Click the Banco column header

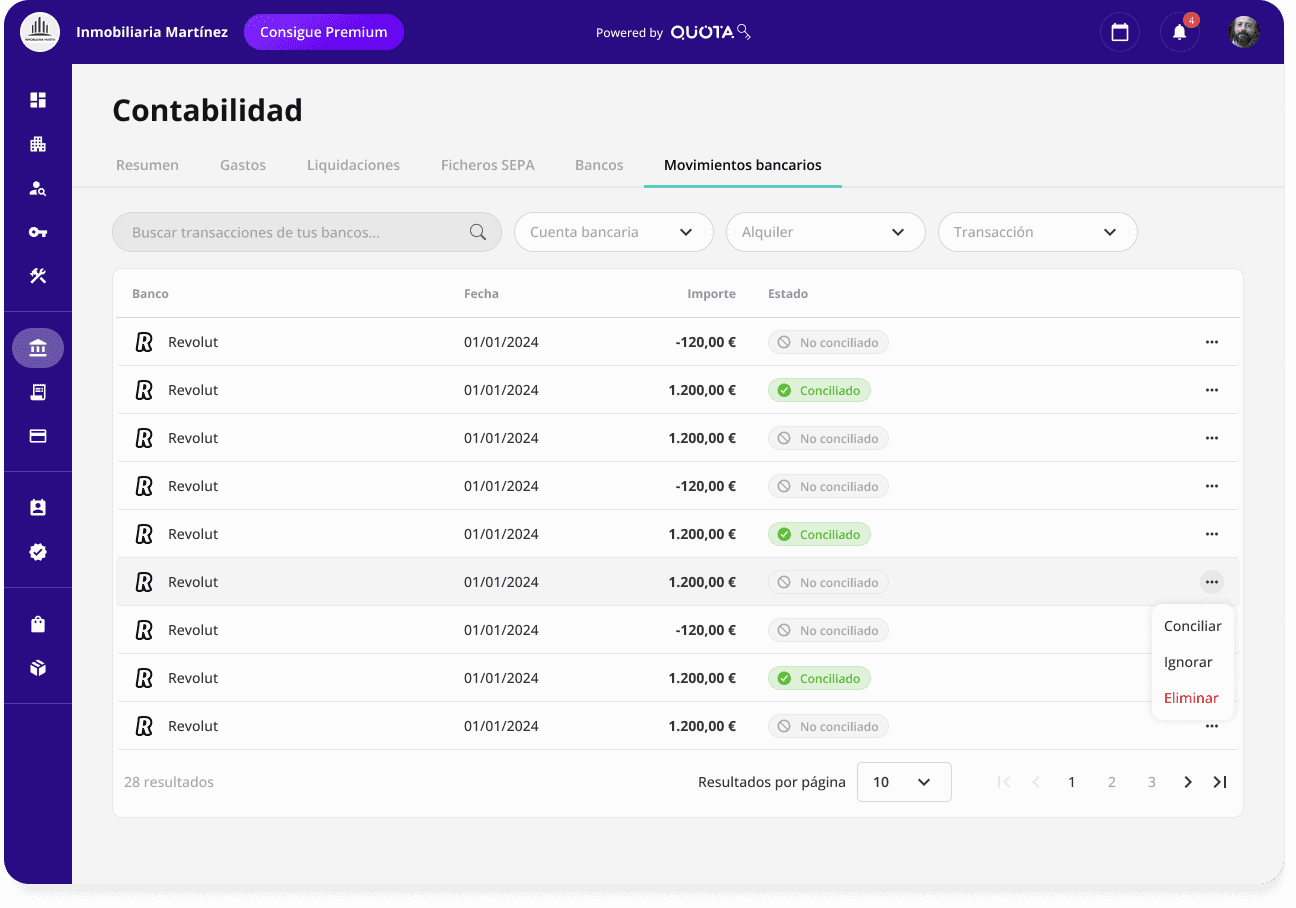pyautogui.click(x=150, y=294)
